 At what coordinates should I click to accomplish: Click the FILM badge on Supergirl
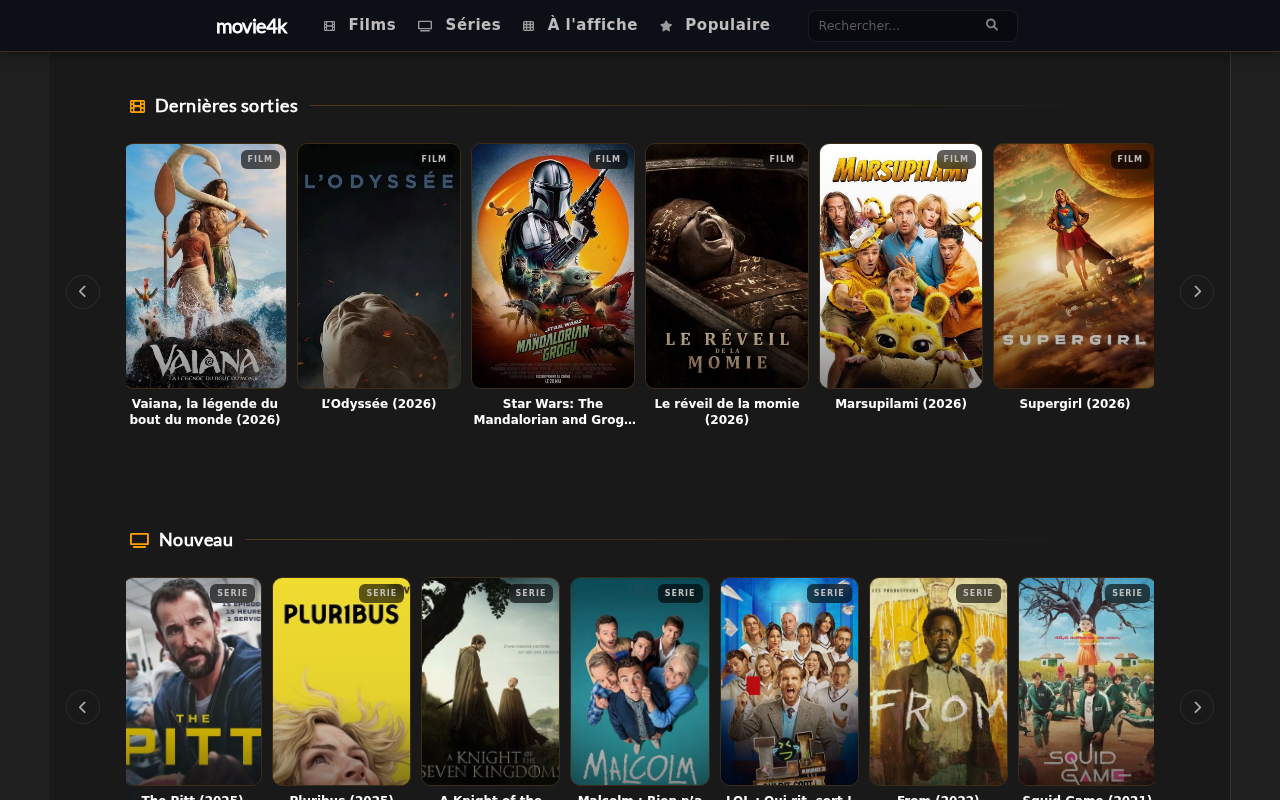(x=1130, y=159)
